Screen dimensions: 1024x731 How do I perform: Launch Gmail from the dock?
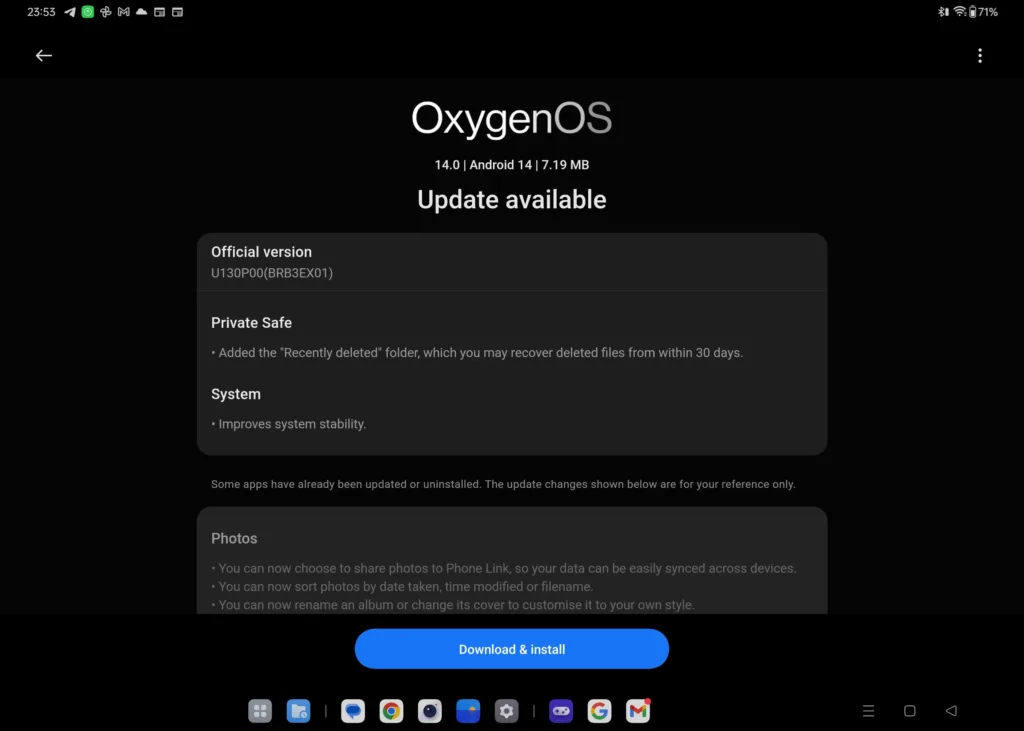[638, 710]
